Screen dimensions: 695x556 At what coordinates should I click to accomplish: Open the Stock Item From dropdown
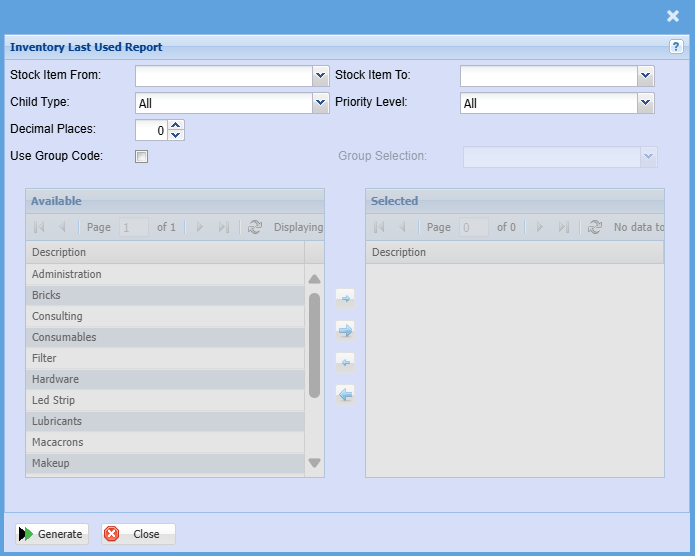320,75
